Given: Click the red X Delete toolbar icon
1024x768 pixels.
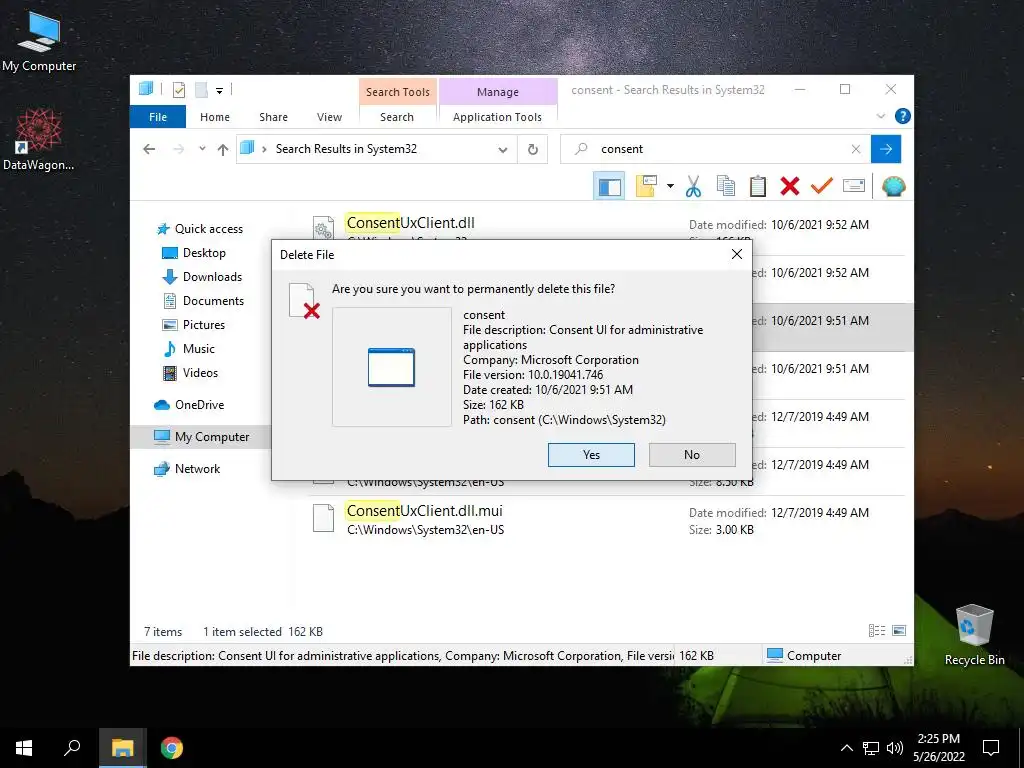Looking at the screenshot, I should tap(790, 187).
